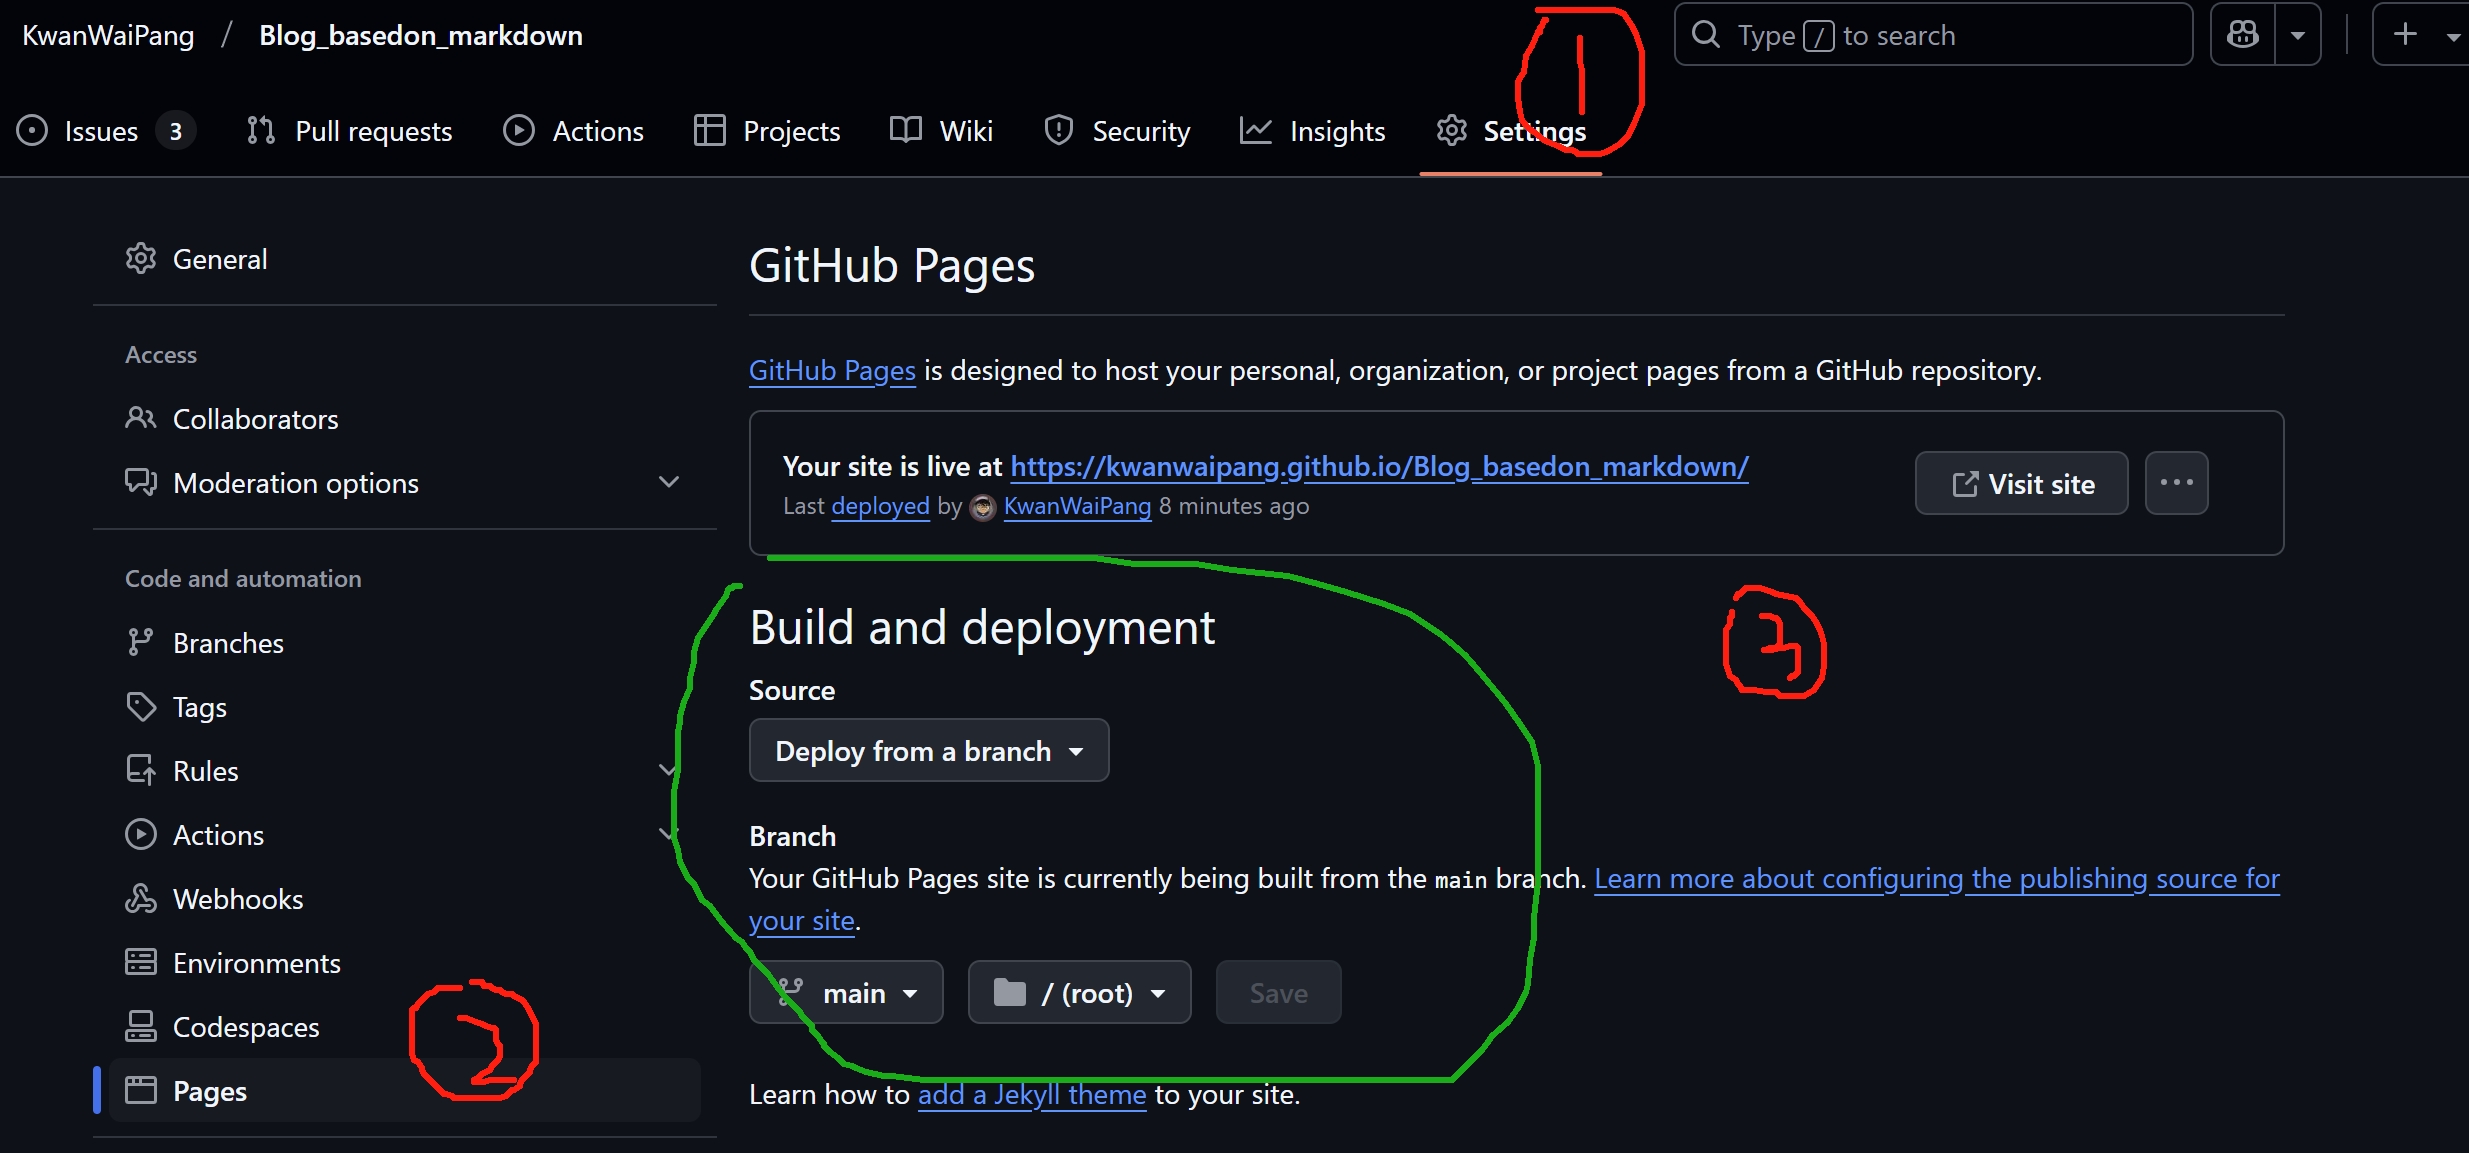2469x1153 pixels.
Task: Open 'add a Jekyll theme' link
Action: [x=1032, y=1095]
